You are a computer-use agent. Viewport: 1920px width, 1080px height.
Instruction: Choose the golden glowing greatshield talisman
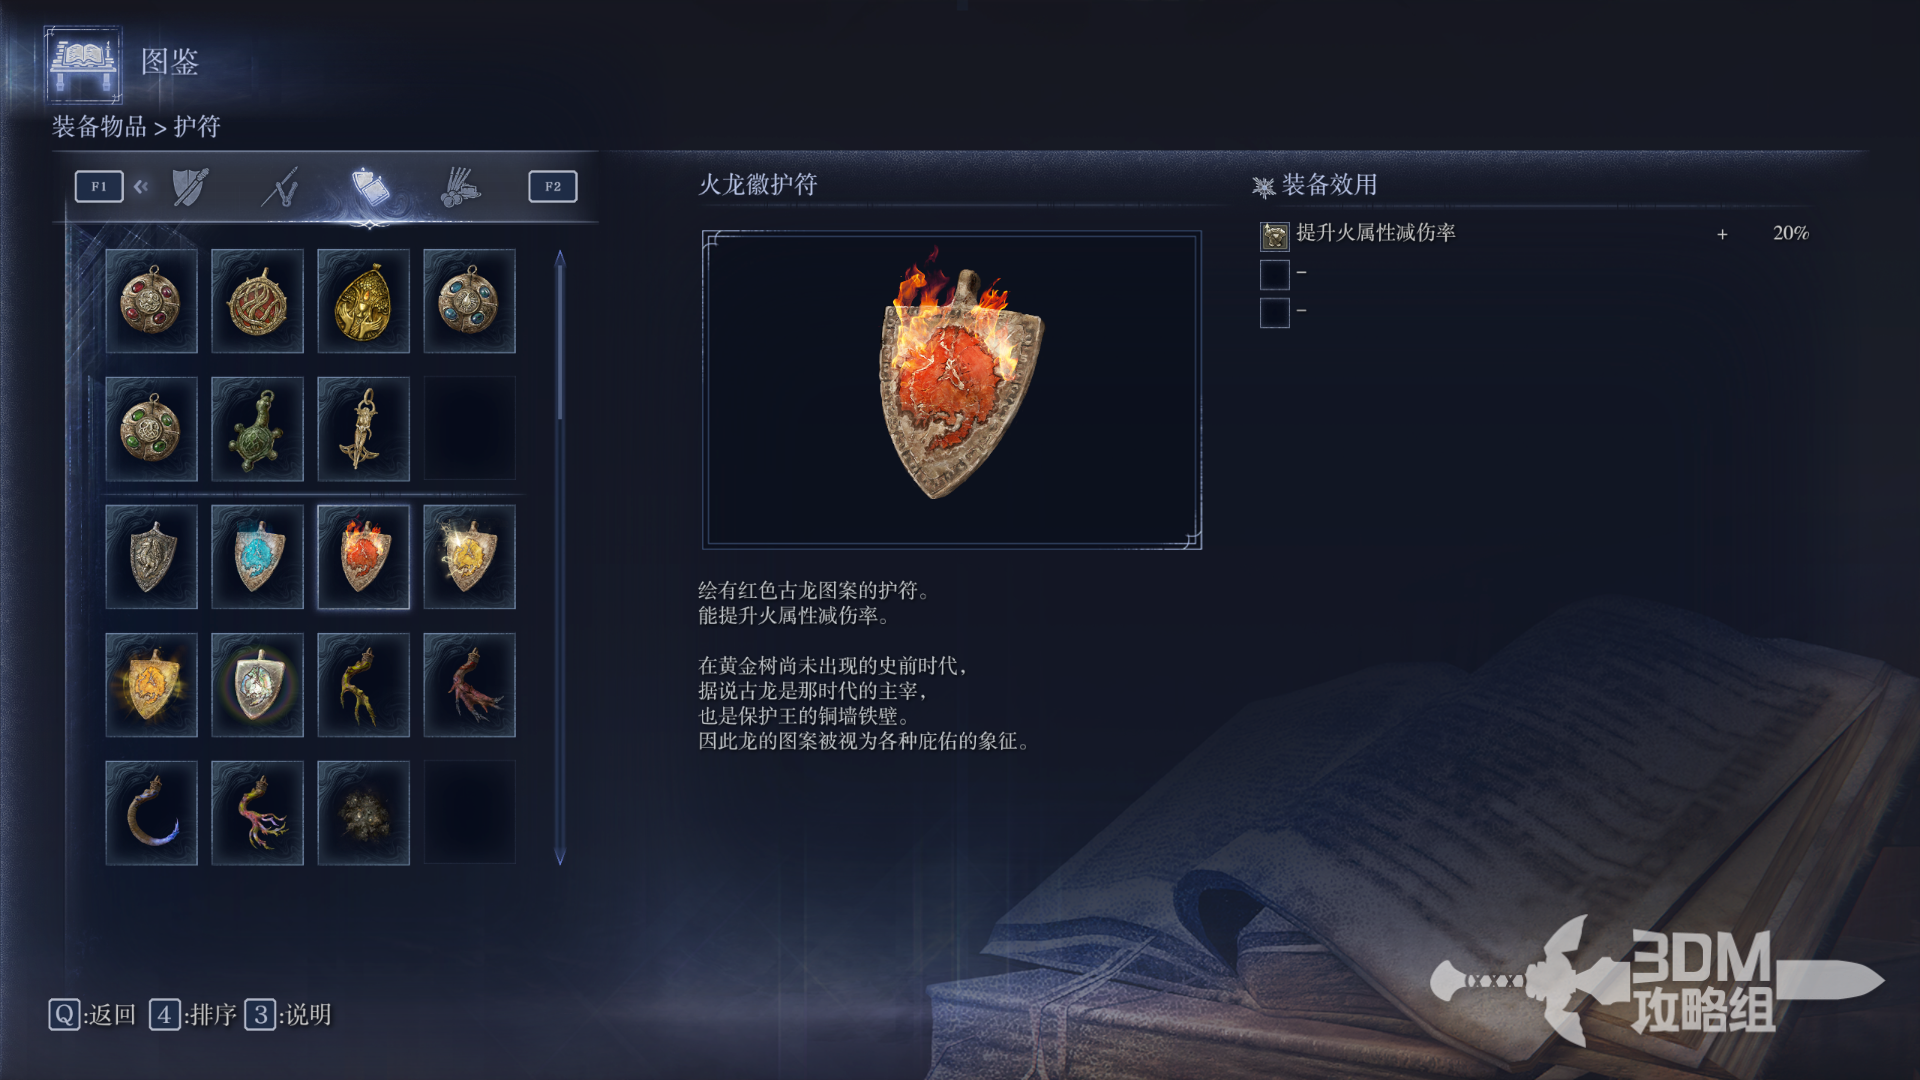tap(151, 685)
